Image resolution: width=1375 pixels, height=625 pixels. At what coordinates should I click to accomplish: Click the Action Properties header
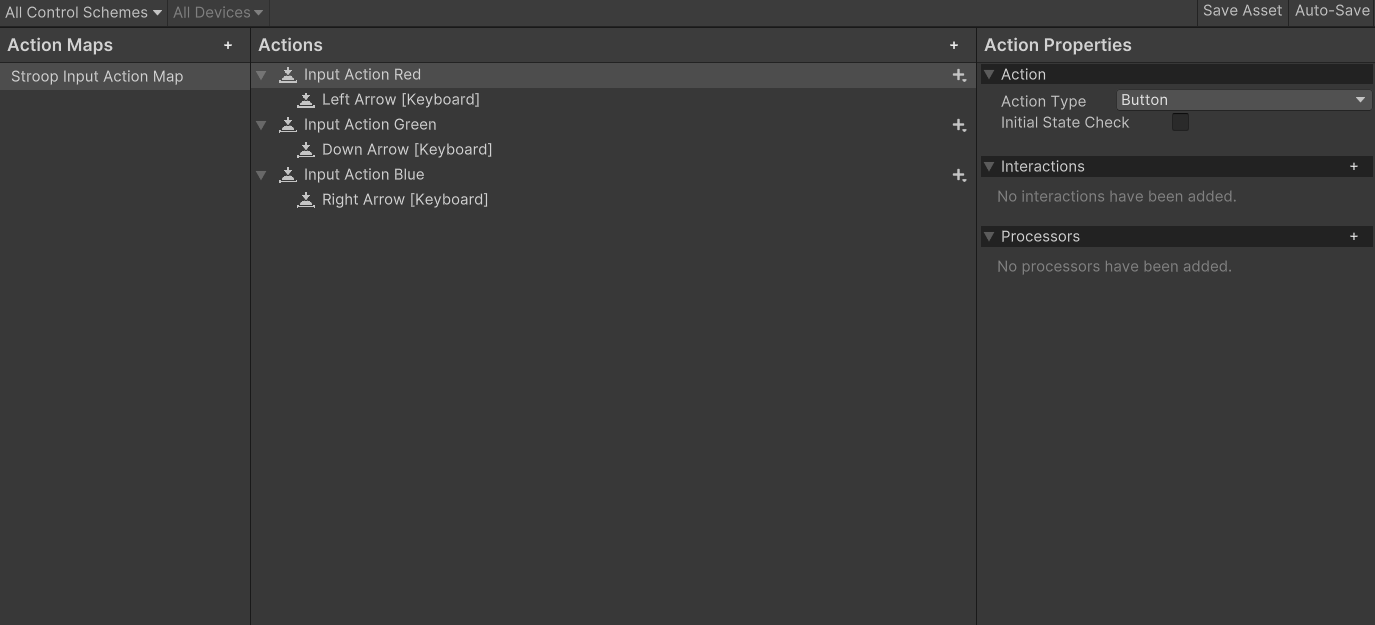point(1058,45)
